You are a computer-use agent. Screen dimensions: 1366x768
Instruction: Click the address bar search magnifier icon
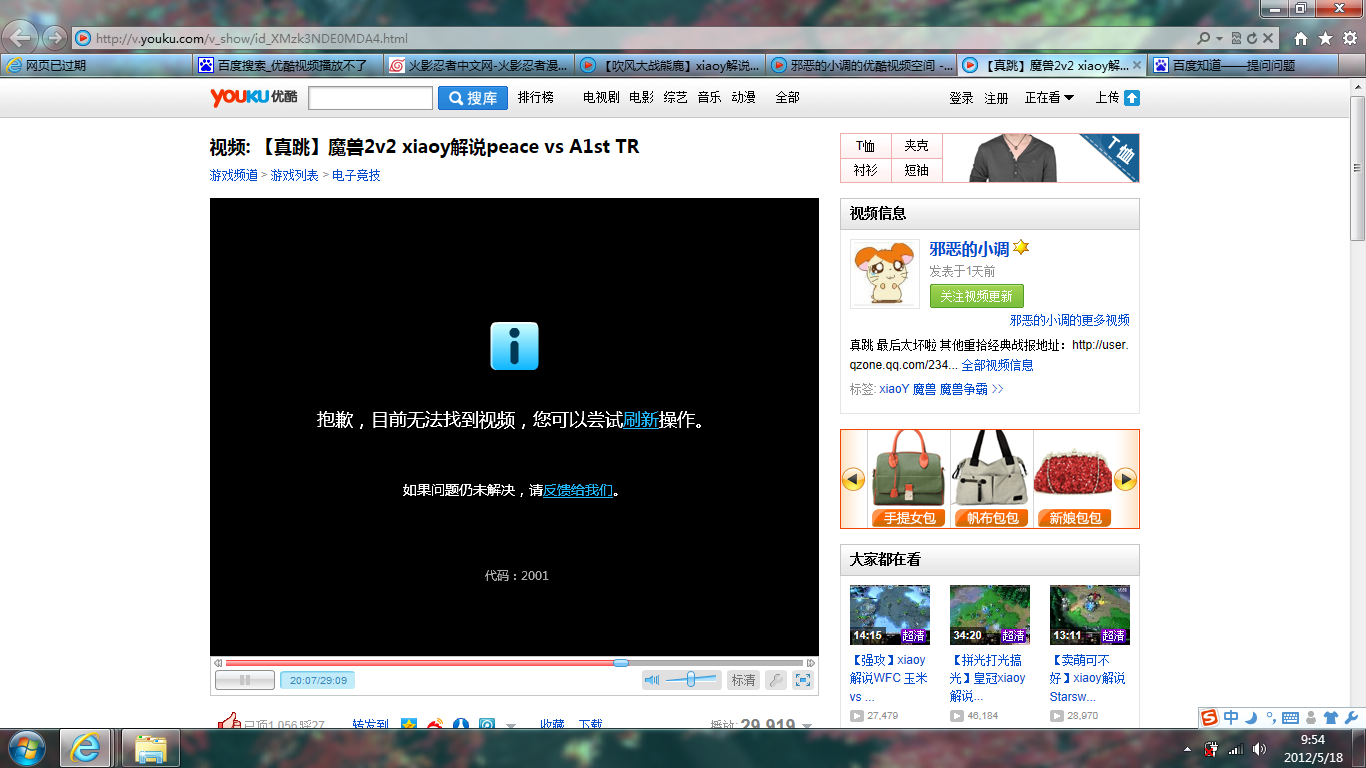click(1204, 38)
